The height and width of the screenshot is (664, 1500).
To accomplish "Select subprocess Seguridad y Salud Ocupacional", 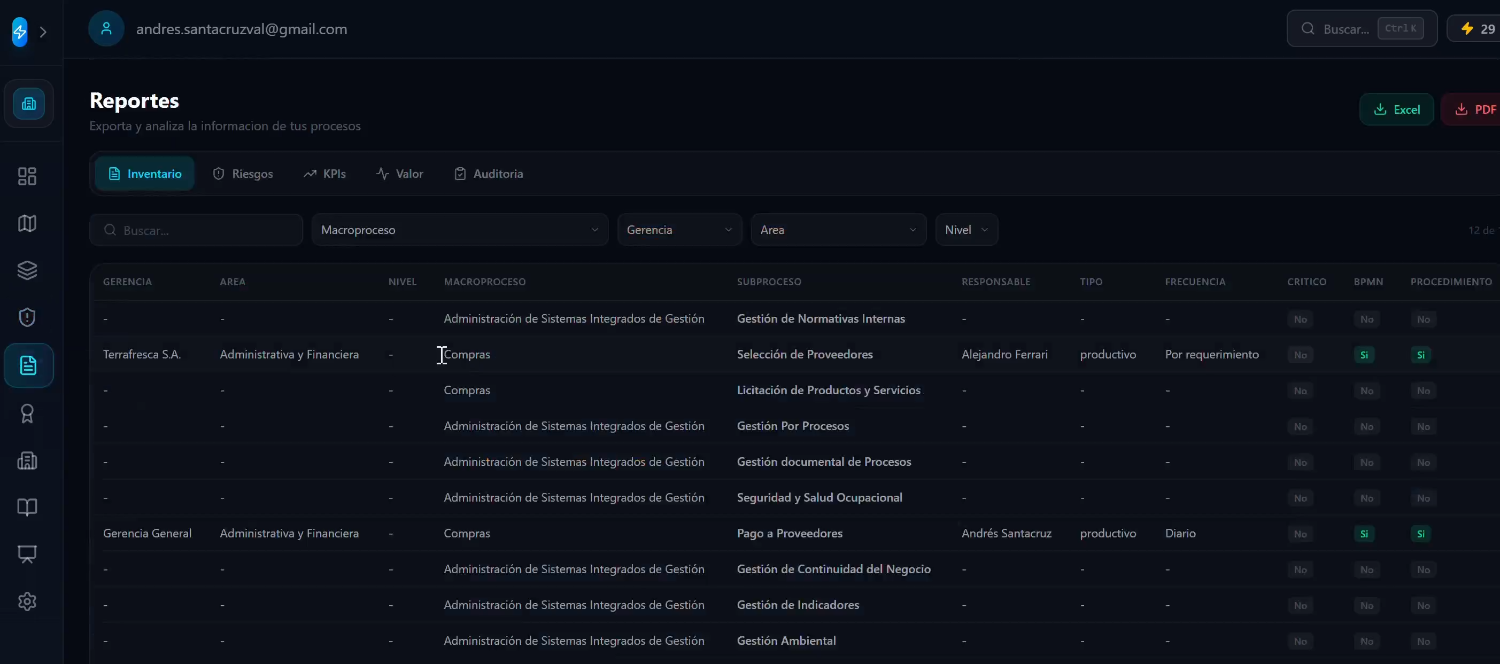I will [x=820, y=498].
